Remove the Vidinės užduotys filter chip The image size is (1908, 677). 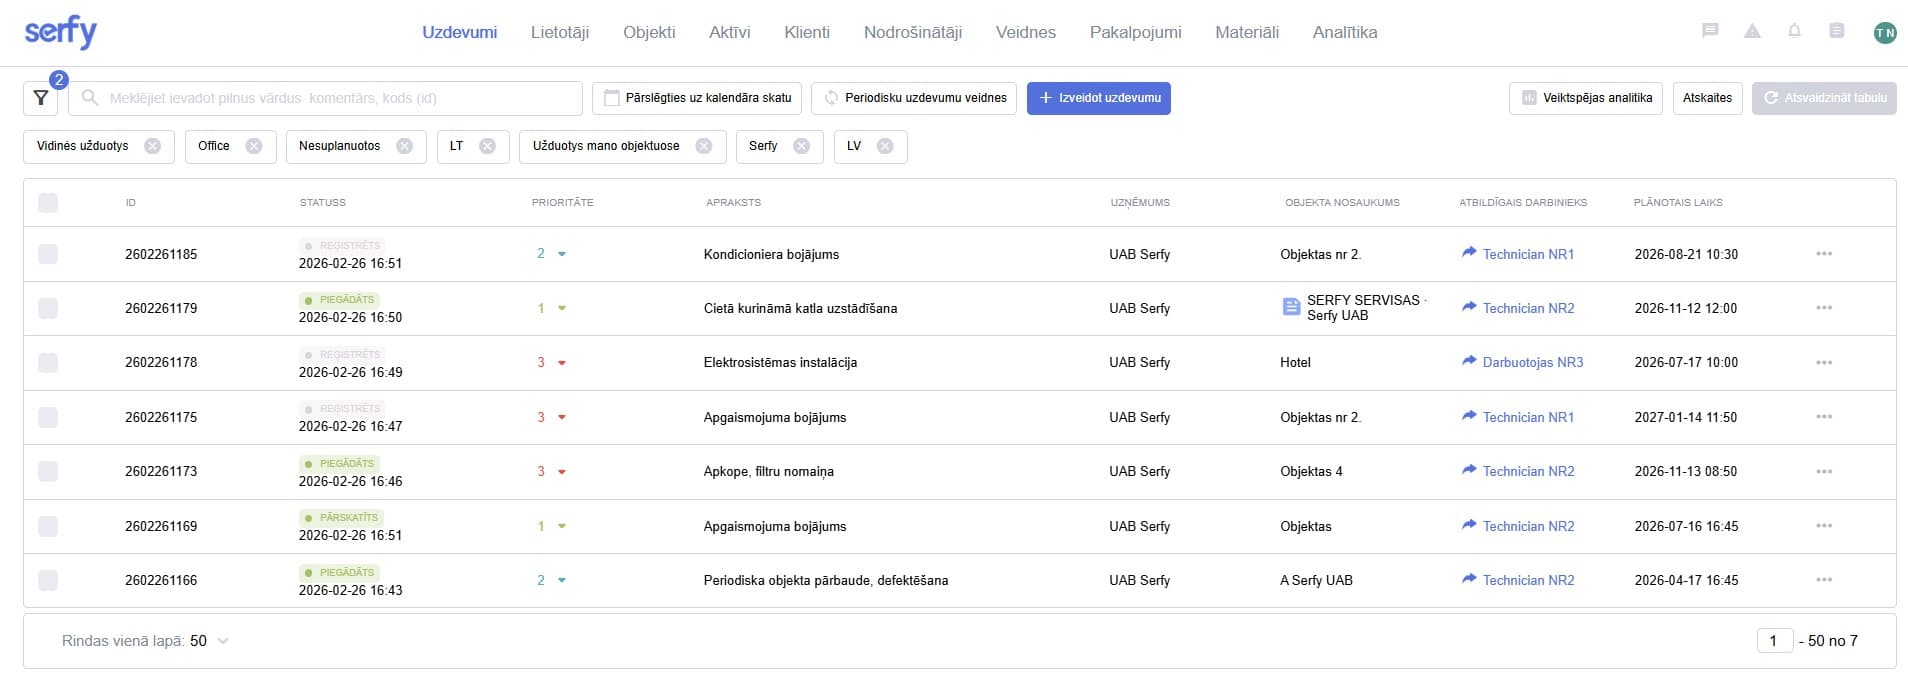pyautogui.click(x=152, y=146)
